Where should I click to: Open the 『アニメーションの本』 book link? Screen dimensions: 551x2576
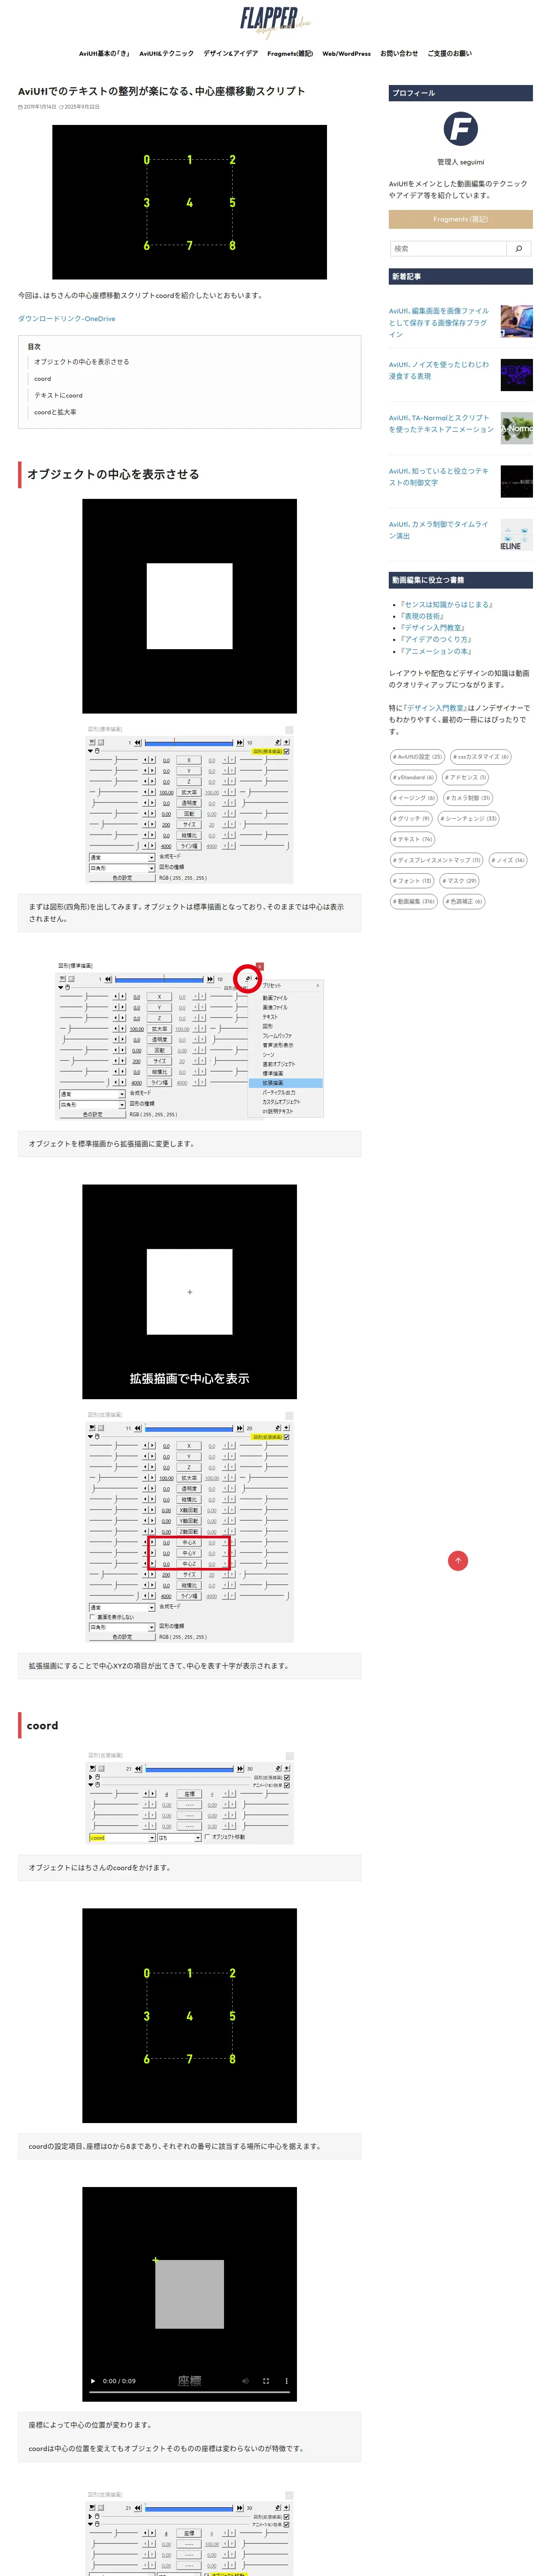click(436, 651)
